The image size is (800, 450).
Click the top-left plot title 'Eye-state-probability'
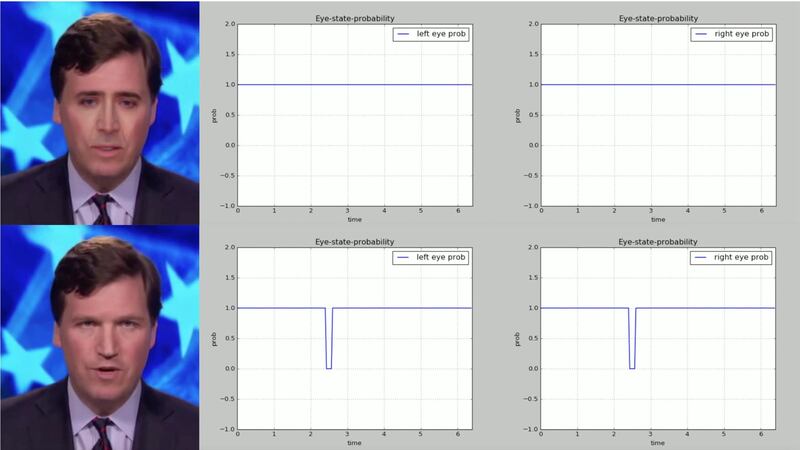[354, 18]
